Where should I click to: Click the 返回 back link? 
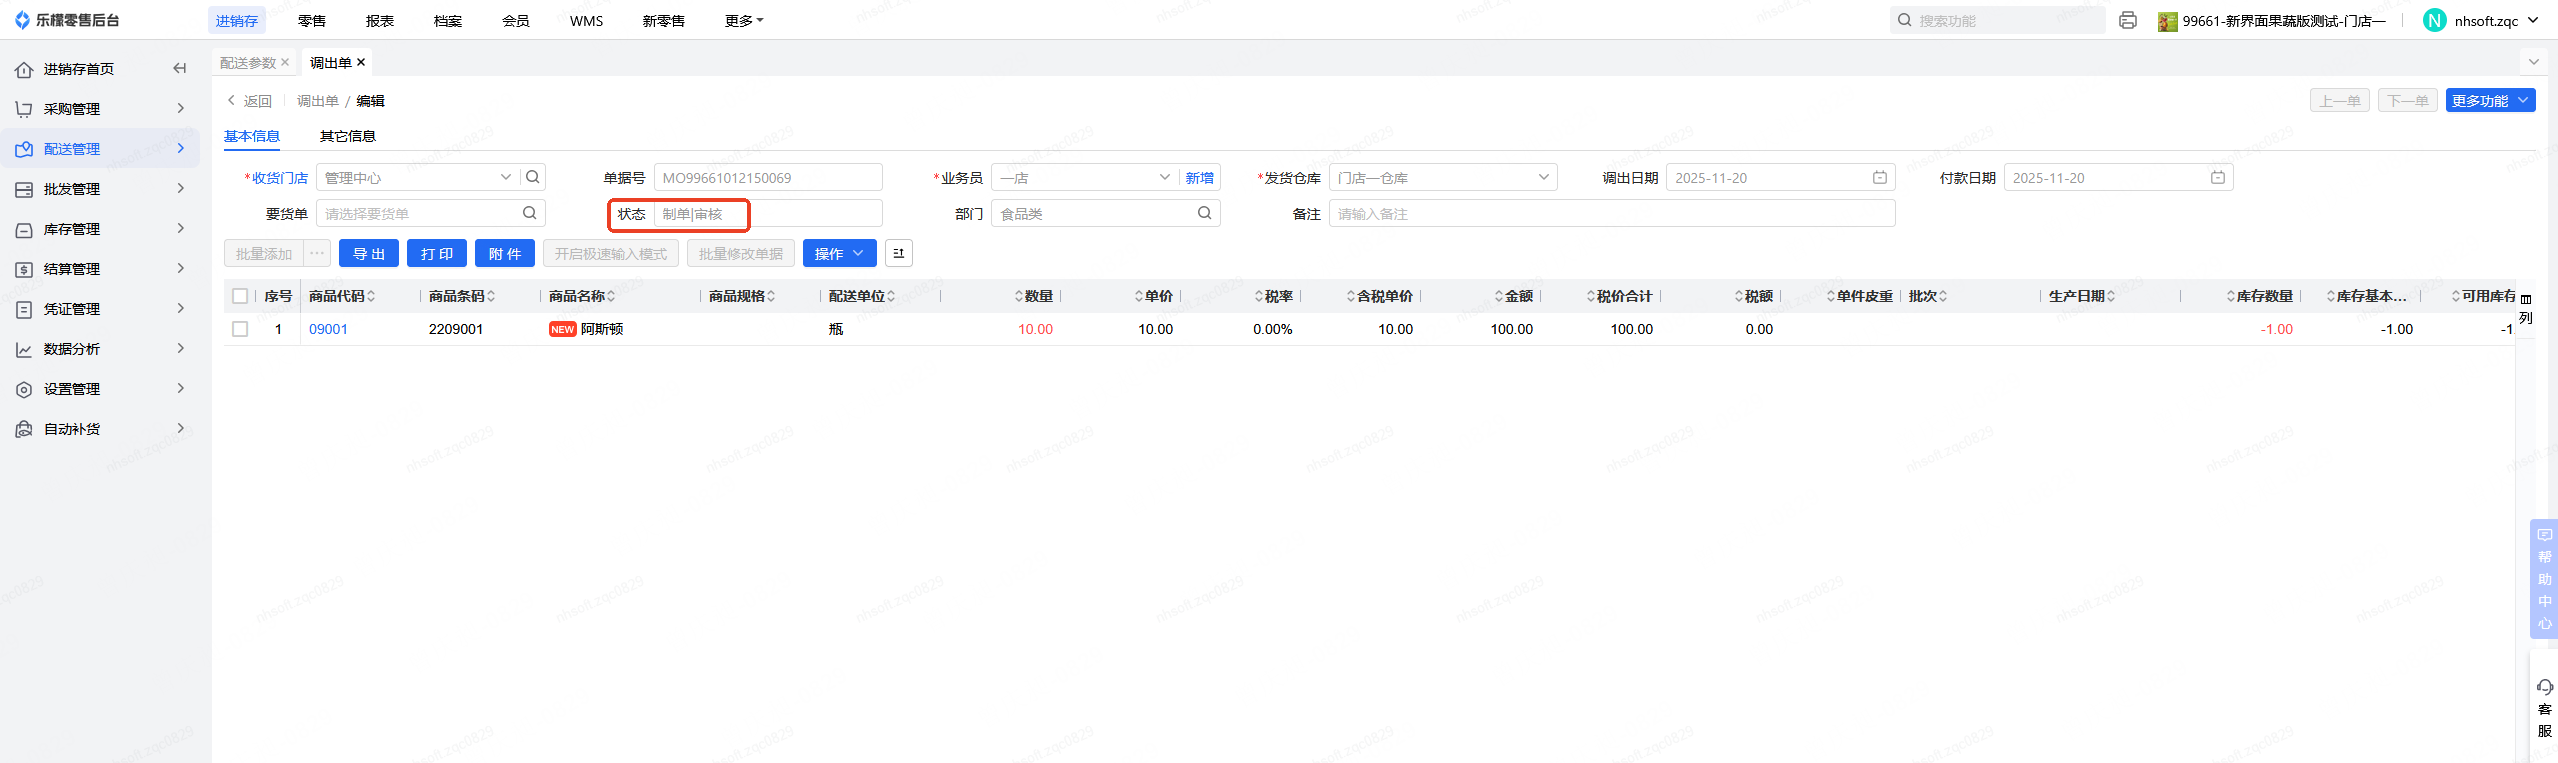click(249, 100)
